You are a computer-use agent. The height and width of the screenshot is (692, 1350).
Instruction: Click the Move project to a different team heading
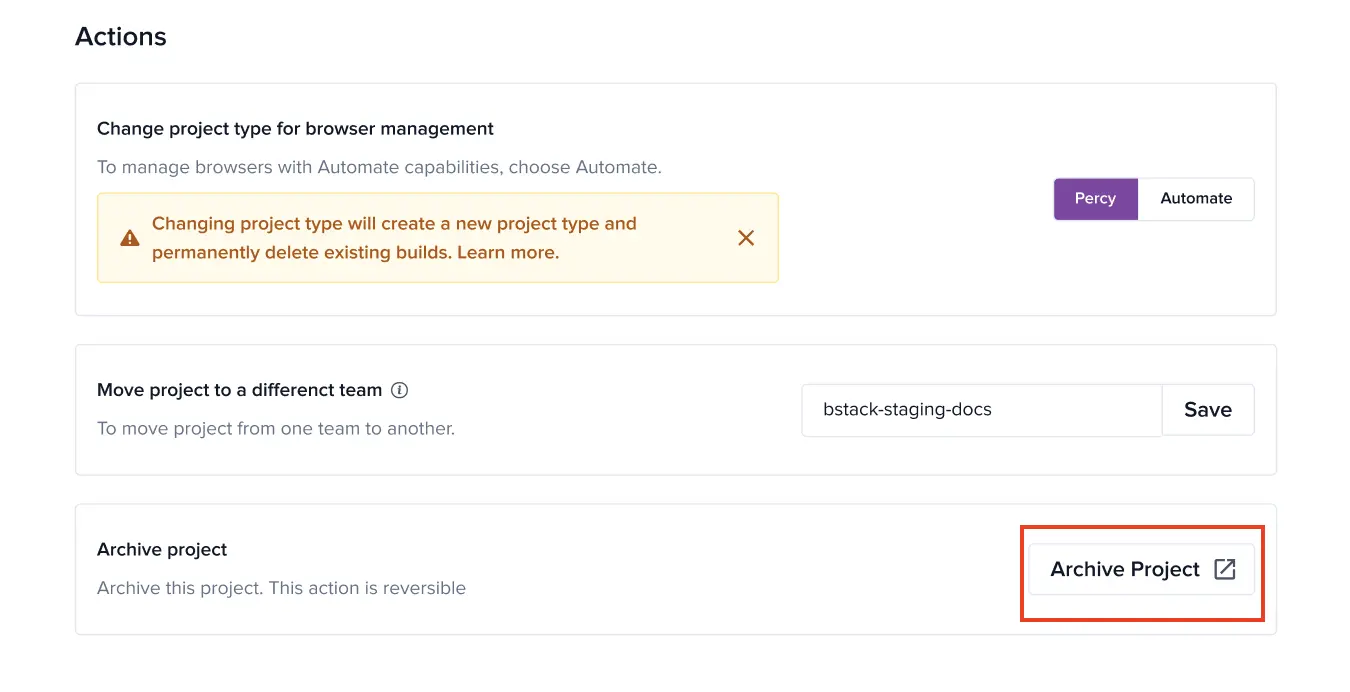coord(238,390)
